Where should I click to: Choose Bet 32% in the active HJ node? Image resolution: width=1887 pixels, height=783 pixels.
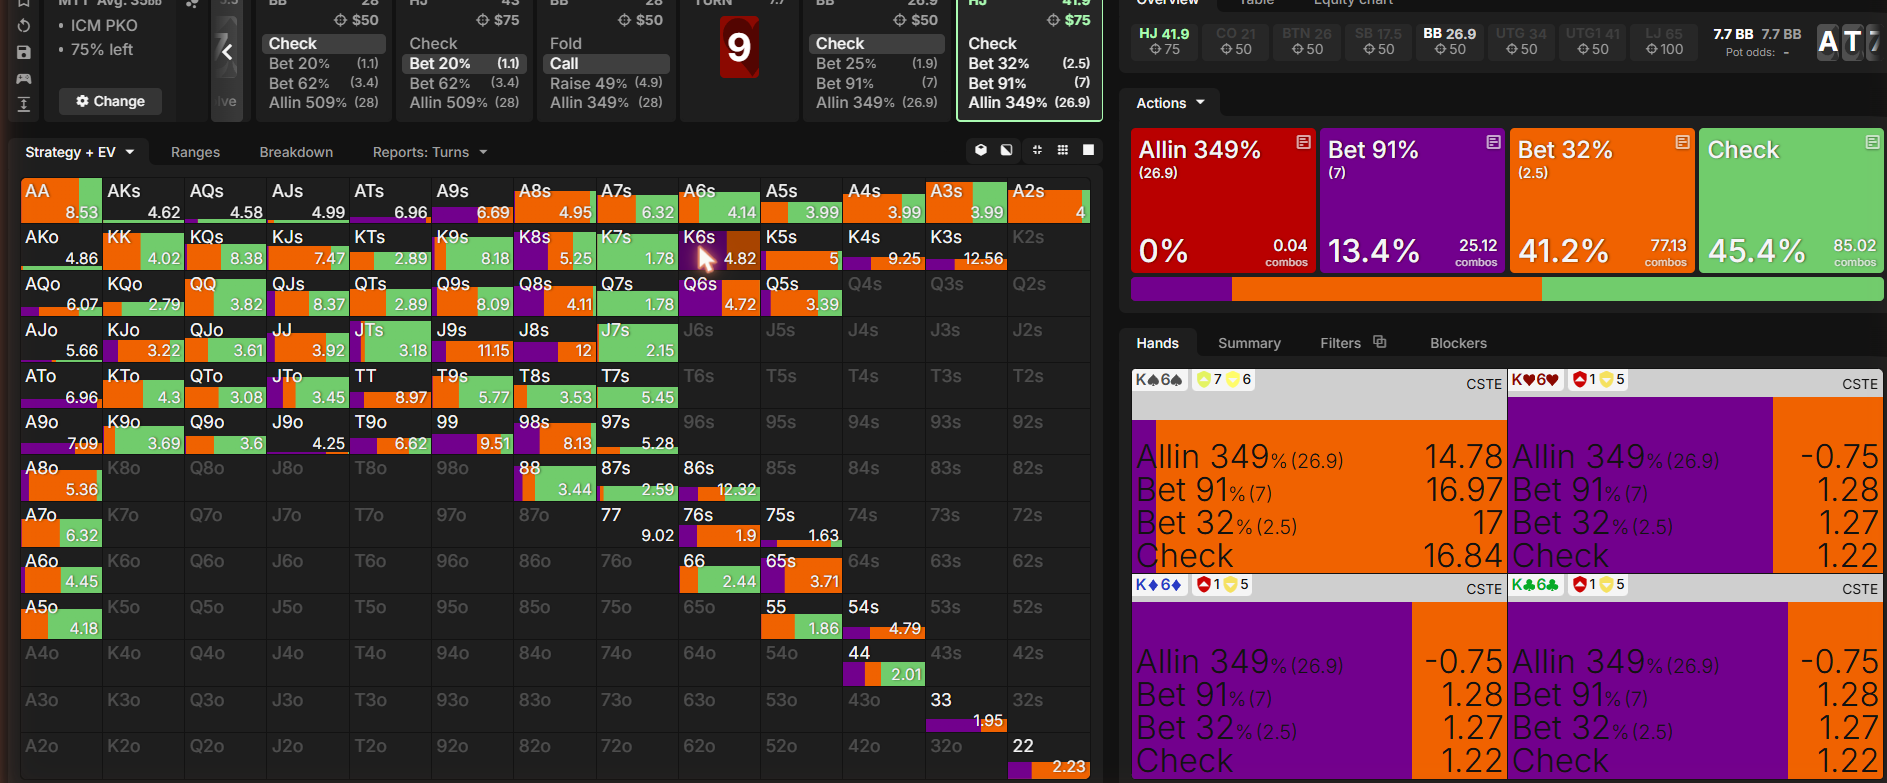click(1029, 63)
